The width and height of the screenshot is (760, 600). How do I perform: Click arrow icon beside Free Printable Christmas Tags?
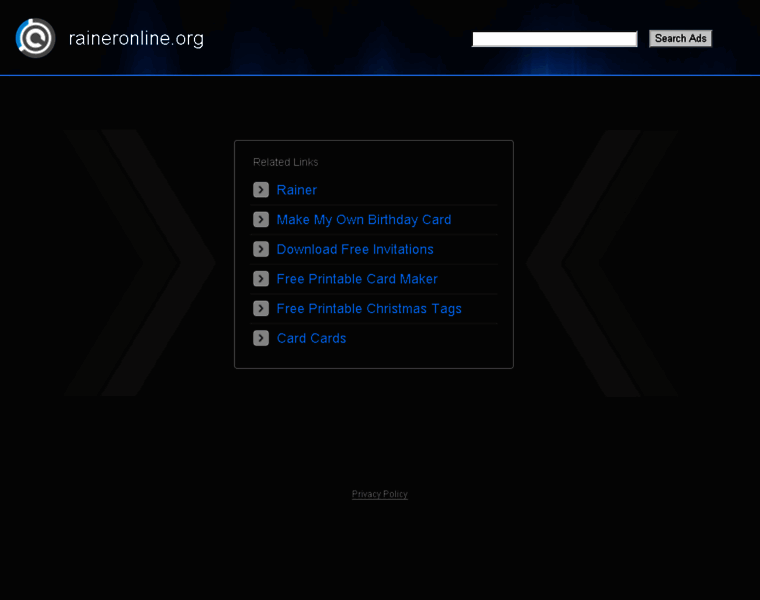tap(261, 308)
